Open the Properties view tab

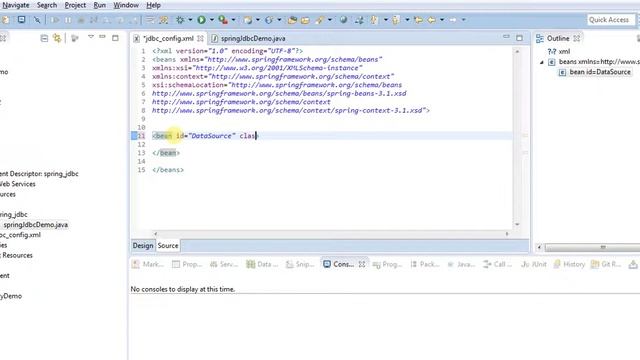(187, 264)
